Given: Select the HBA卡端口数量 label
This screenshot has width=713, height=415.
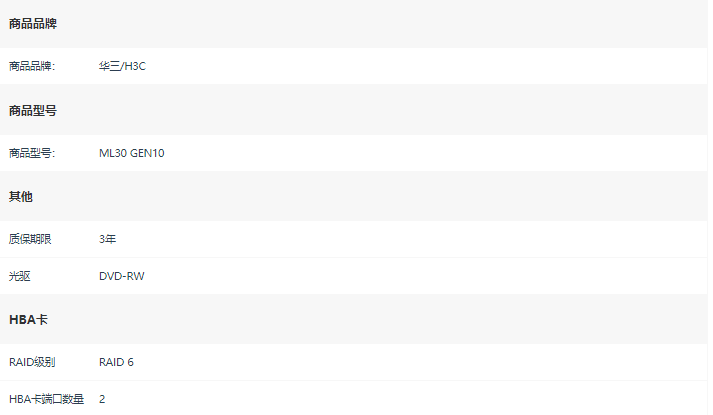Looking at the screenshot, I should pyautogui.click(x=46, y=399).
